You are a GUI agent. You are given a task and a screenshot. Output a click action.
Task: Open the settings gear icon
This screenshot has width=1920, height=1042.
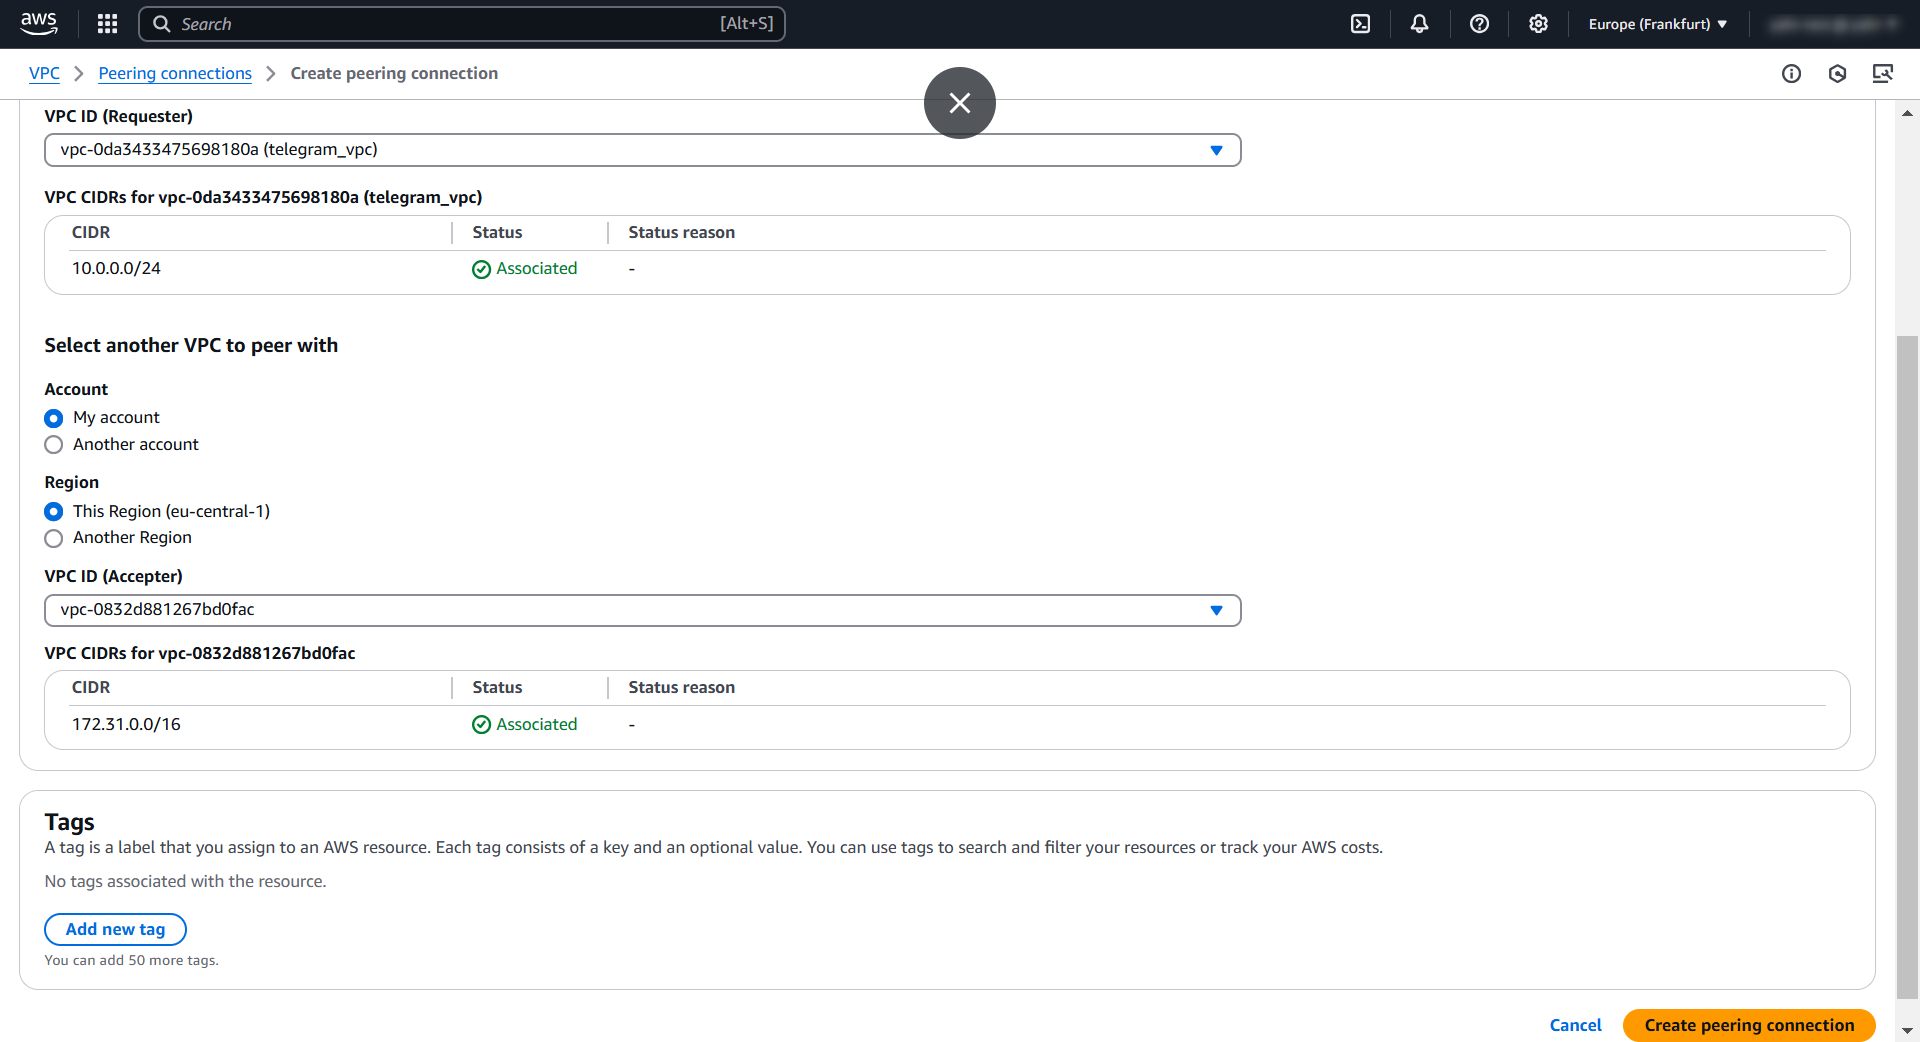tap(1538, 24)
